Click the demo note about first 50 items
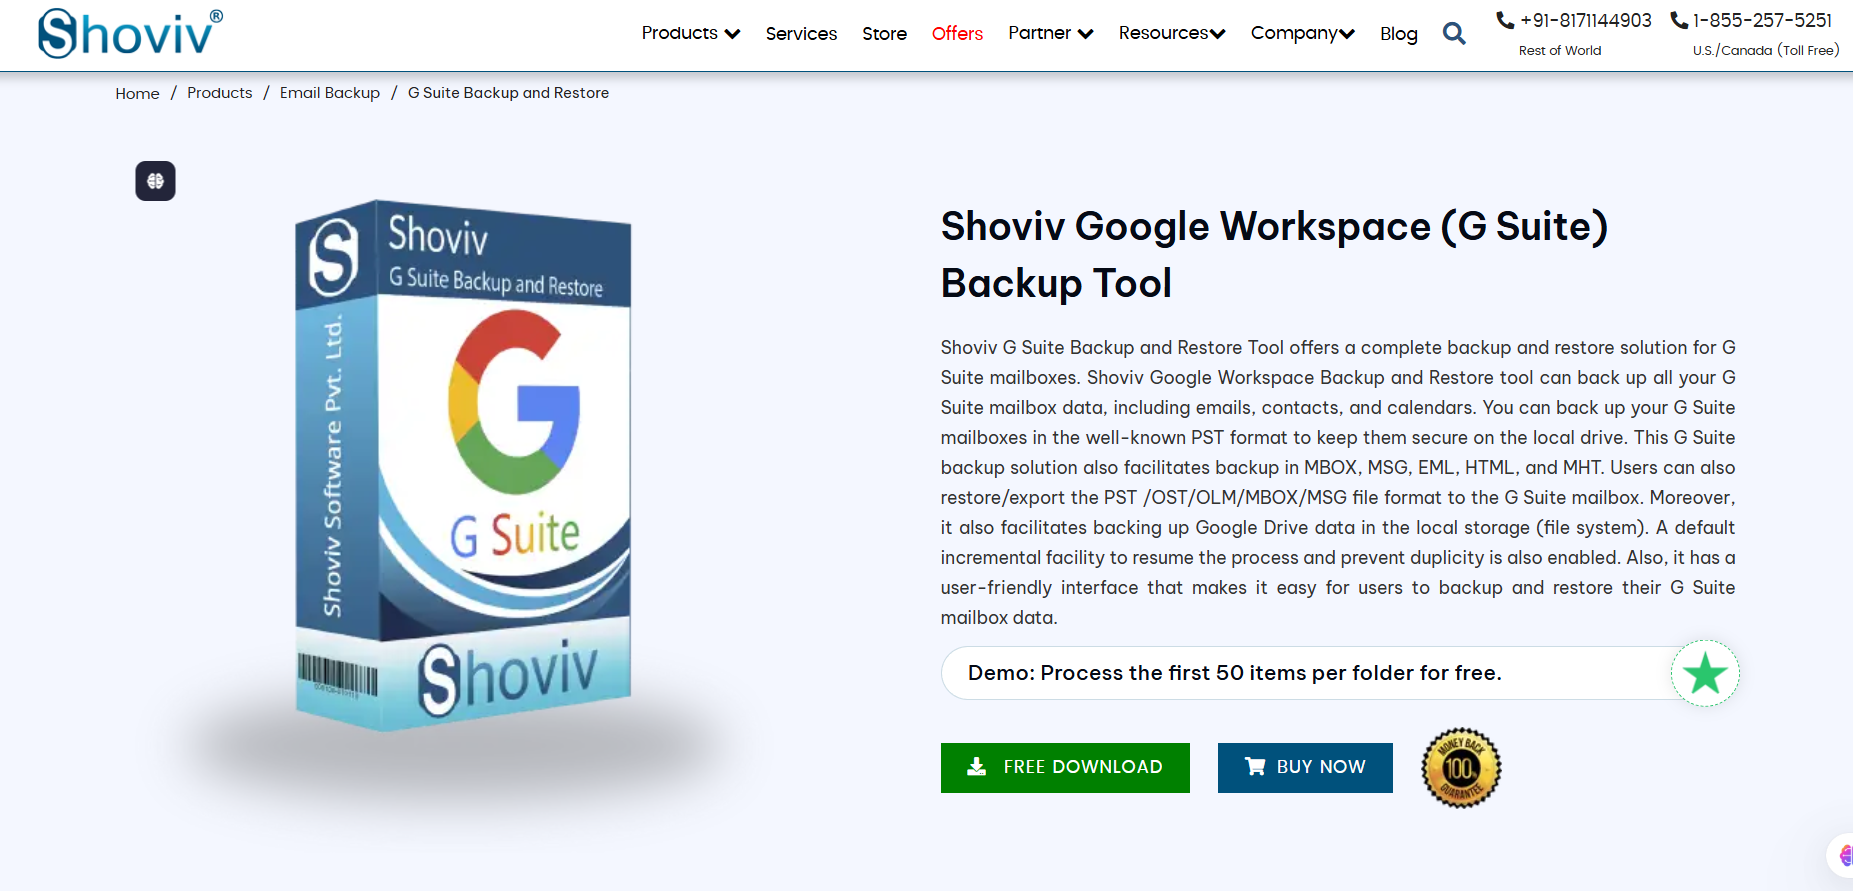Screen dimensions: 1853x891 click(x=1235, y=673)
